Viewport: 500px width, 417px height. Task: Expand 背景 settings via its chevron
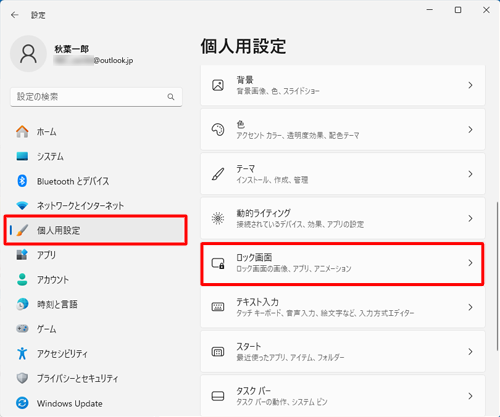pyautogui.click(x=470, y=85)
